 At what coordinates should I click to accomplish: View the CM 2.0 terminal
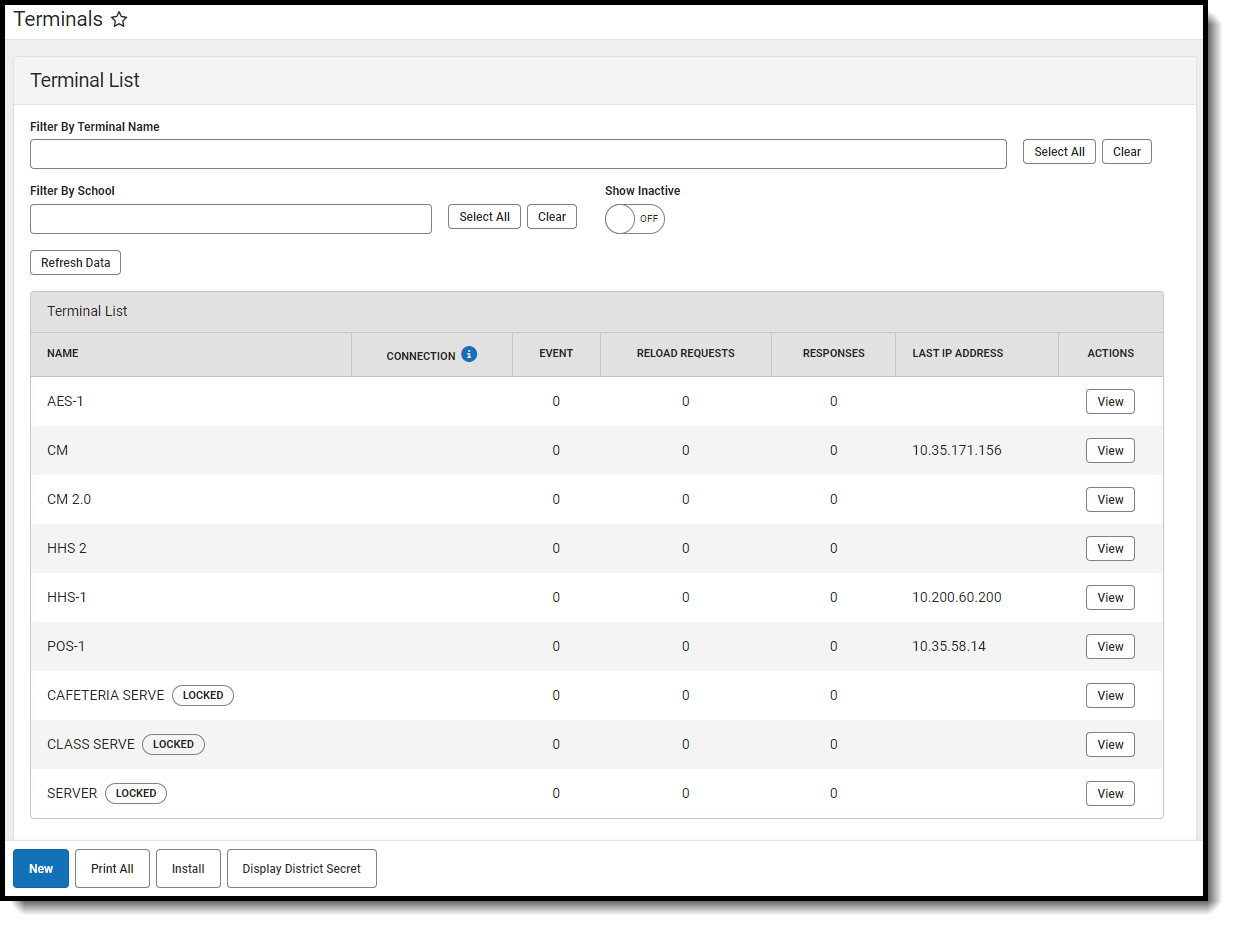coord(1110,500)
